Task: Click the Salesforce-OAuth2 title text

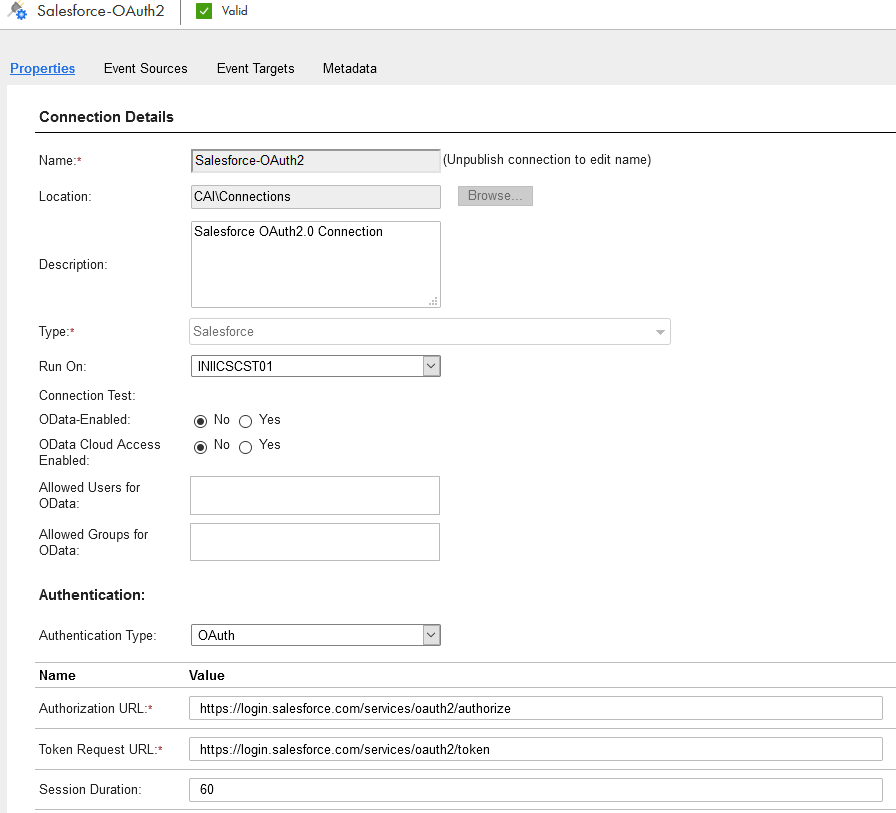Action: [x=101, y=11]
